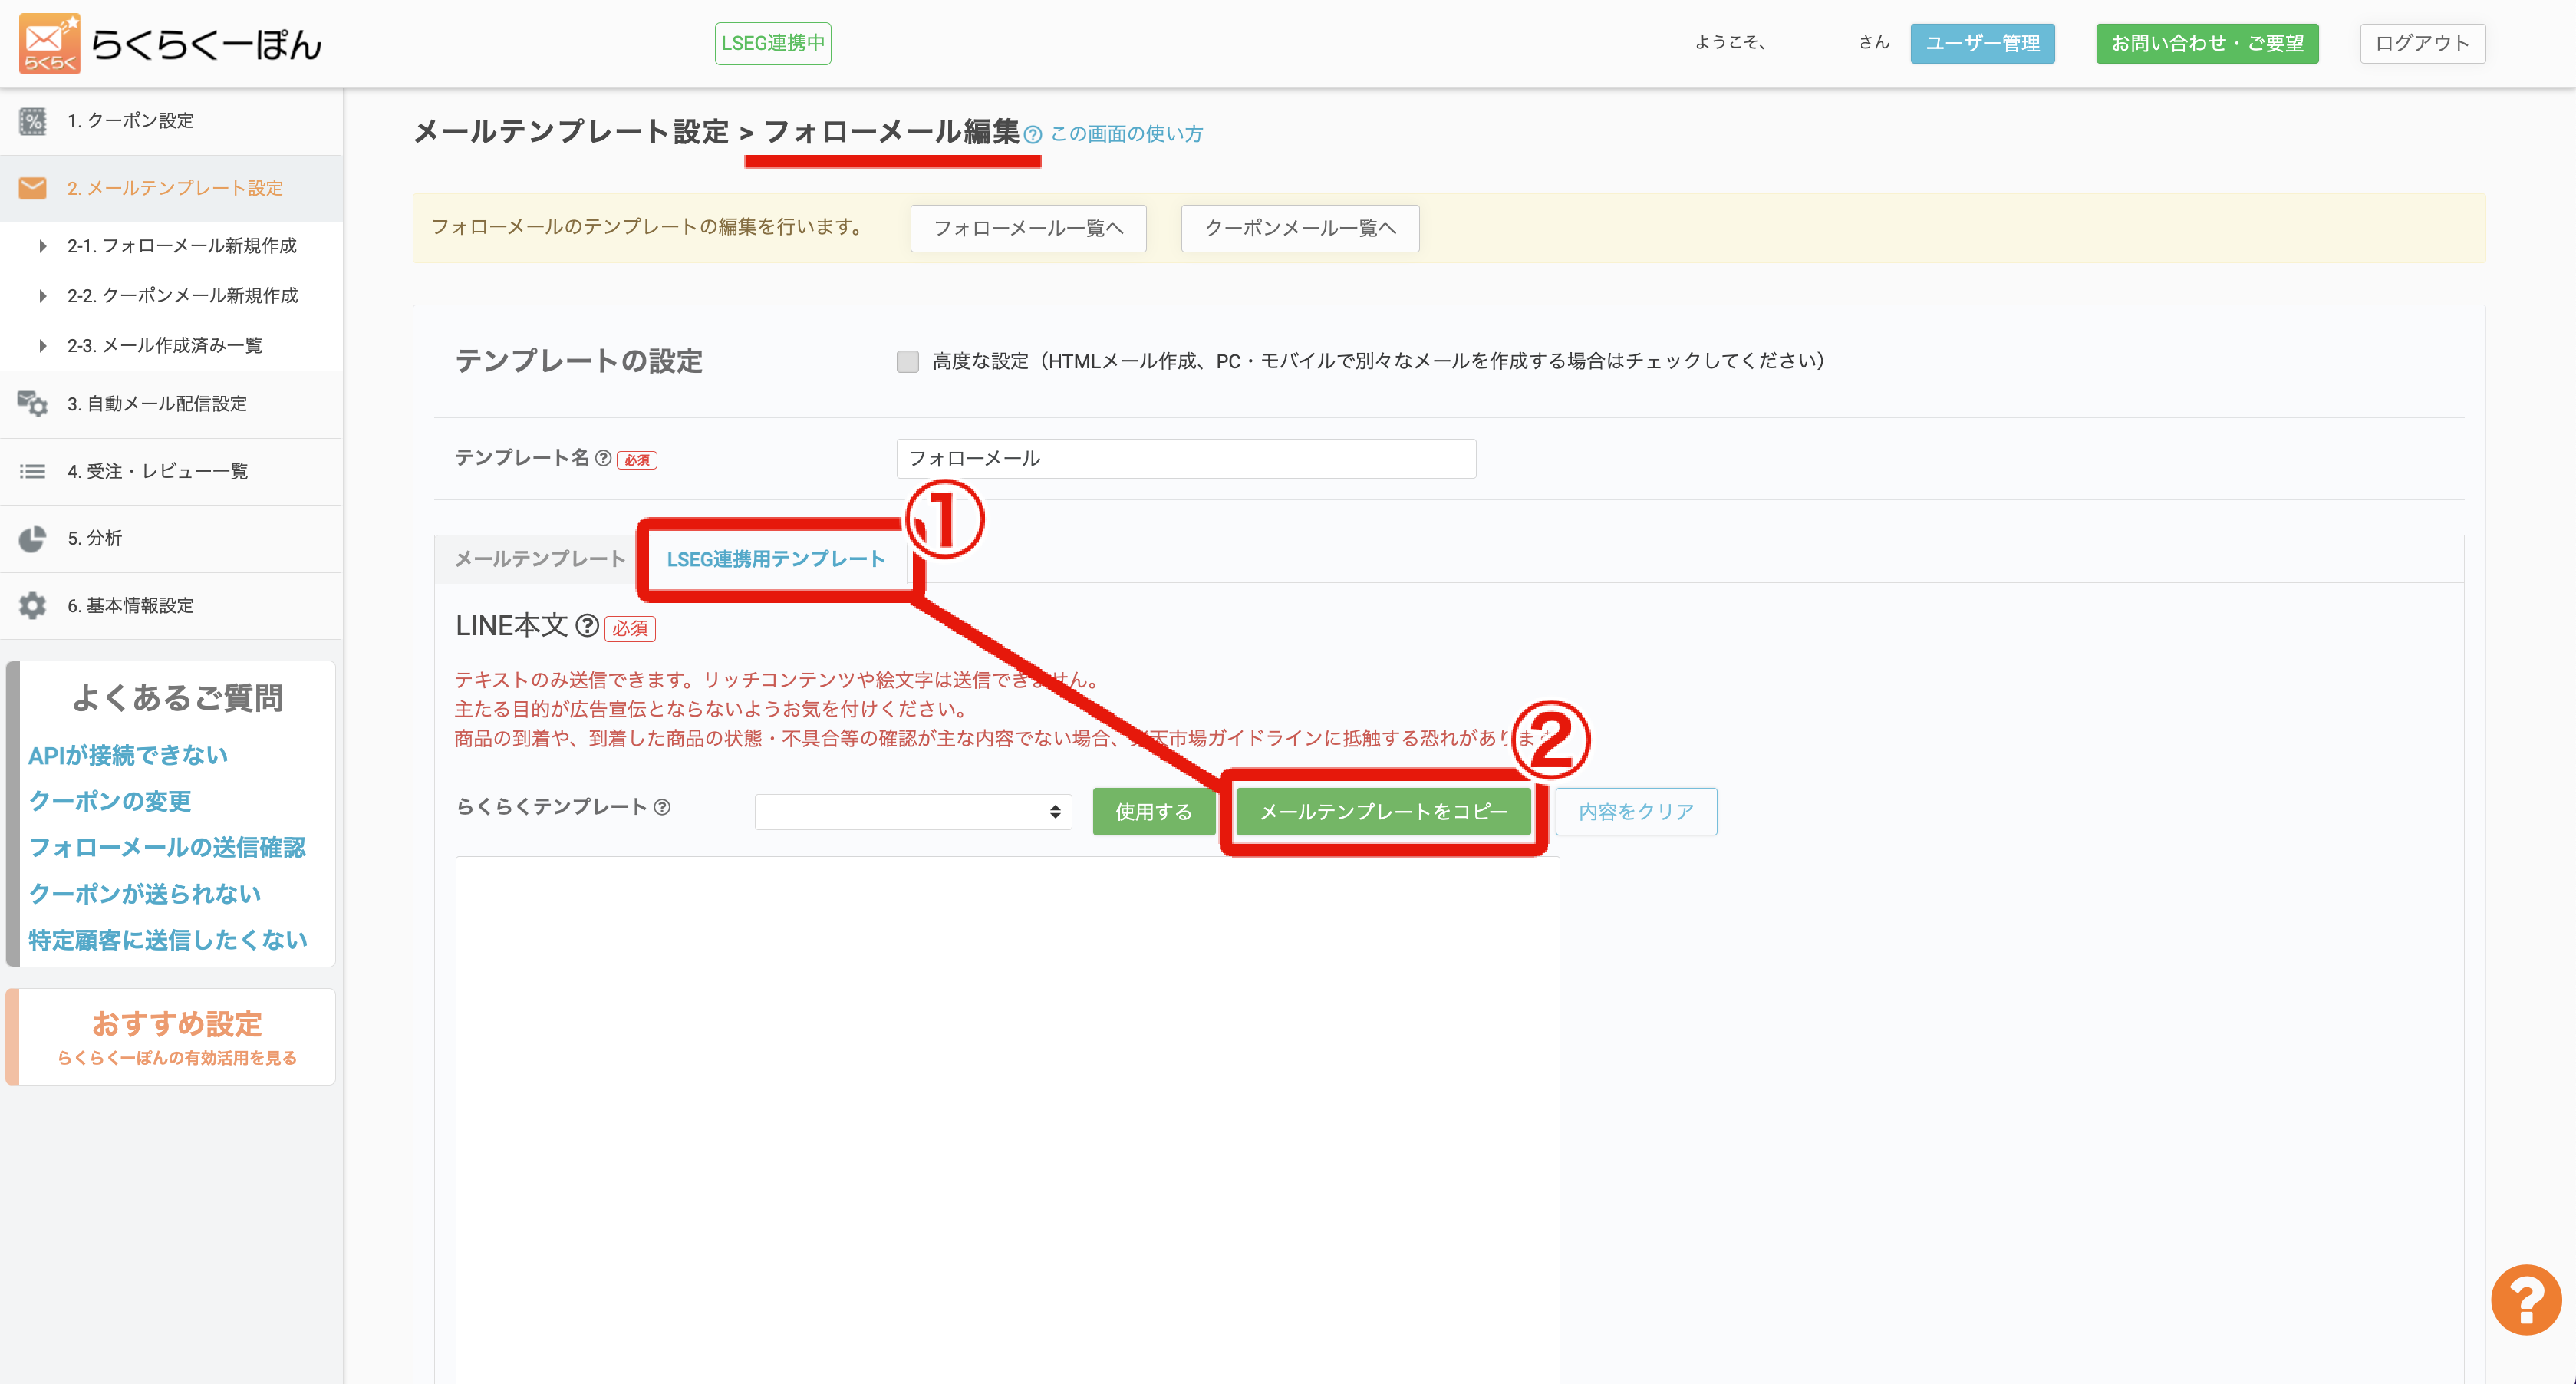Click the よくあるご質問 heading
This screenshot has width=2576, height=1384.
pyautogui.click(x=178, y=697)
